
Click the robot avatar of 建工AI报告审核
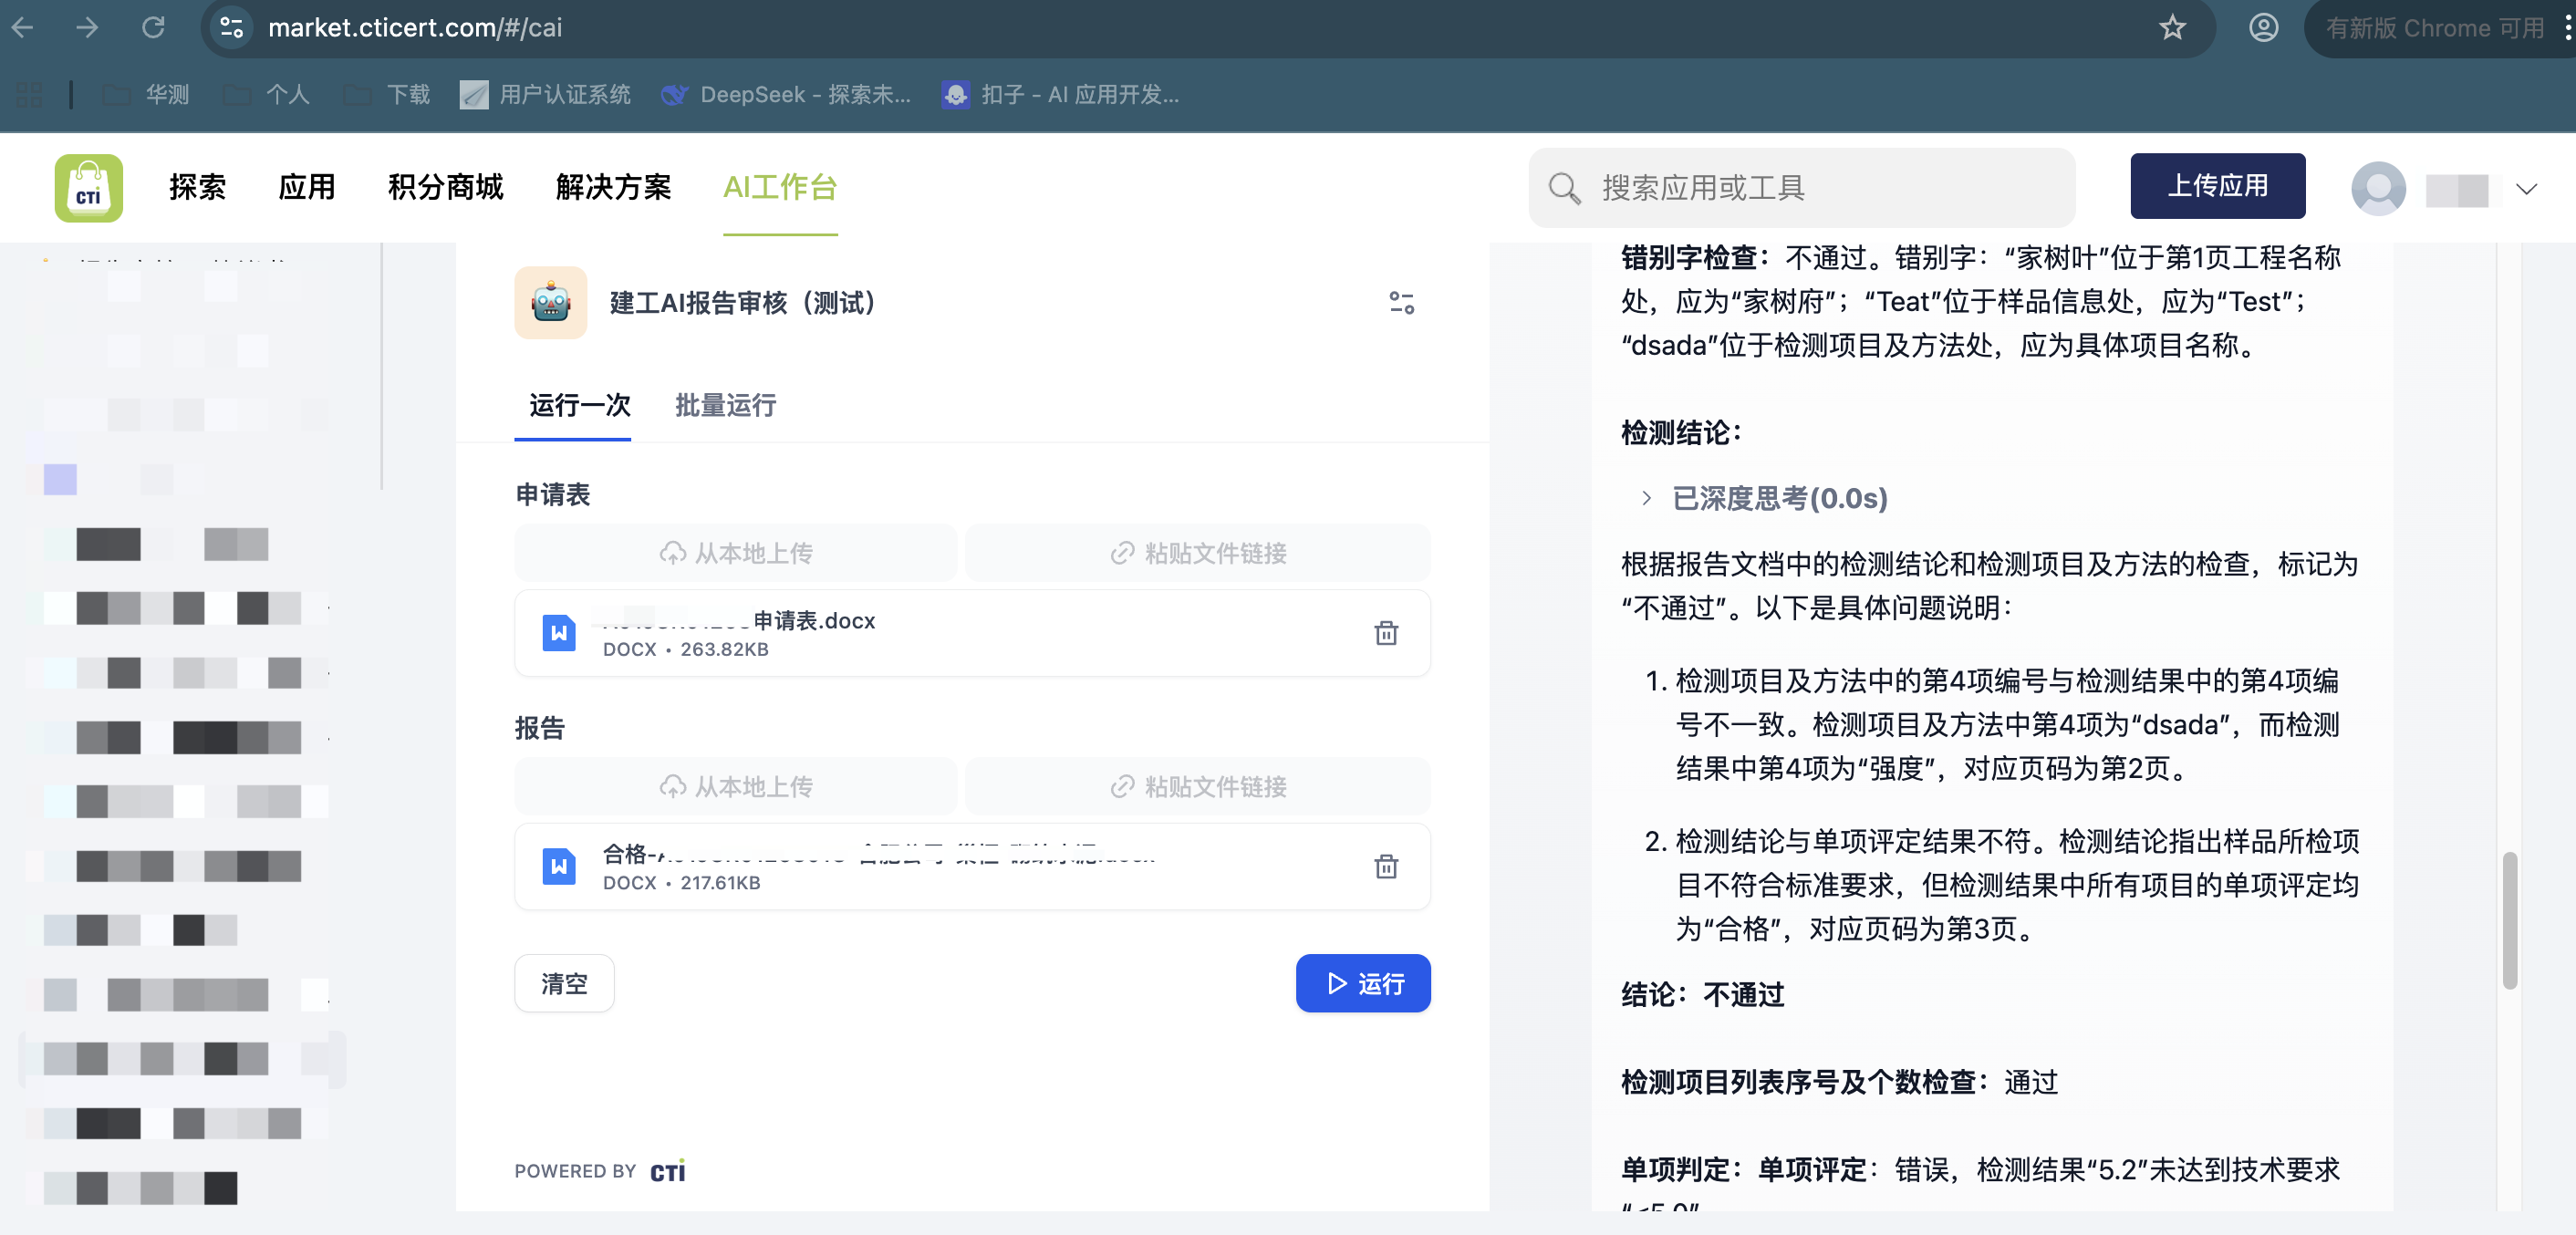coord(550,302)
